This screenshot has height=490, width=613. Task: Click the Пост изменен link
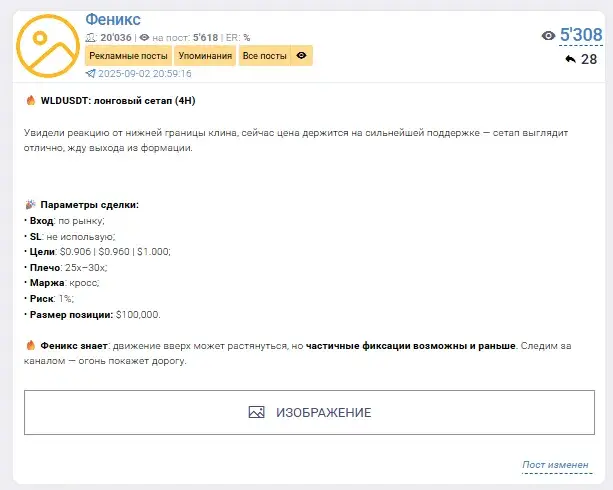(555, 465)
